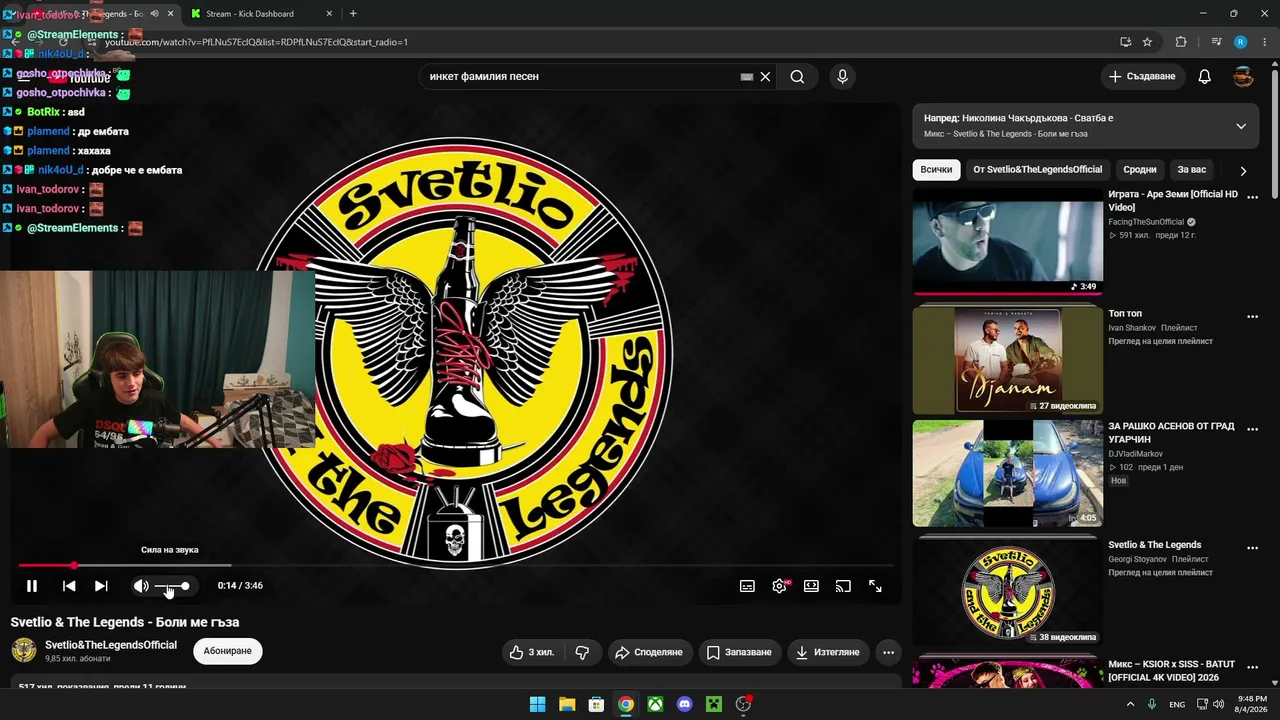The height and width of the screenshot is (720, 1280).
Task: Switch player to theater mode
Action: tap(811, 586)
